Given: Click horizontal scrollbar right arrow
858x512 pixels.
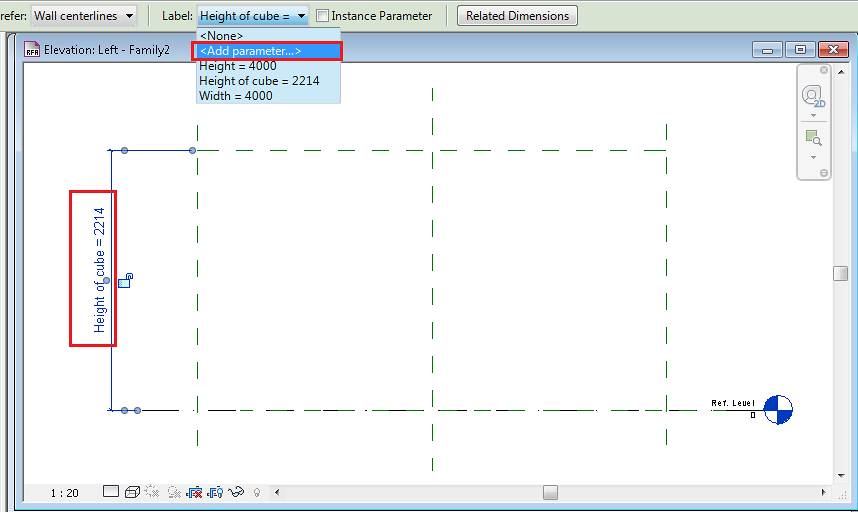Looking at the screenshot, I should (x=824, y=492).
